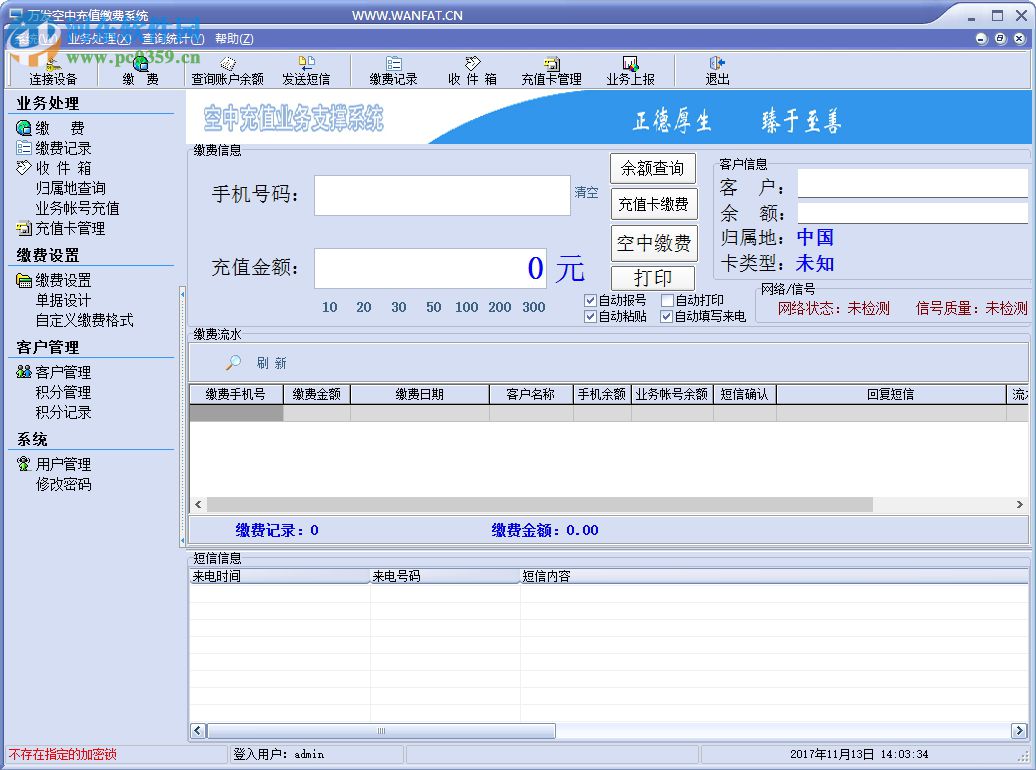This screenshot has width=1036, height=770.
Task: Click the 余额查询 button
Action: 653,168
